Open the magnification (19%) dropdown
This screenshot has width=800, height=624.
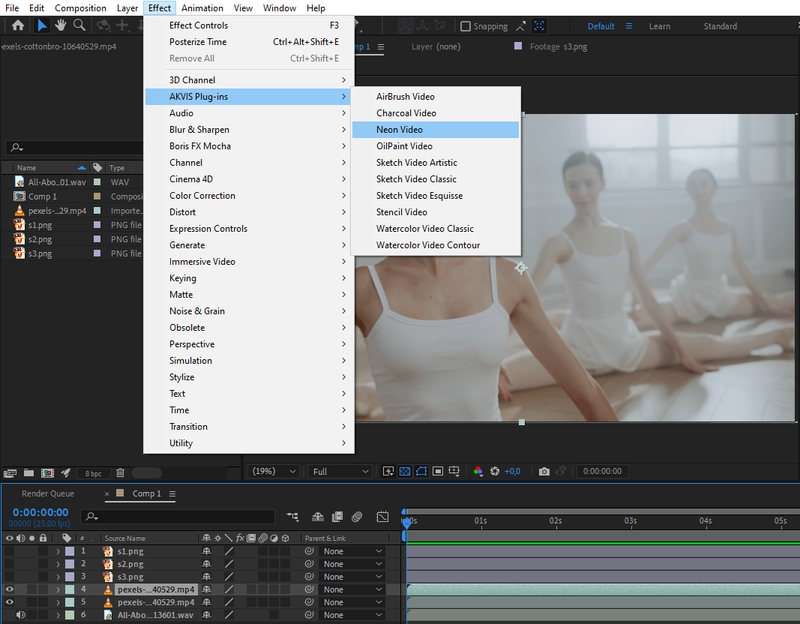pos(273,471)
